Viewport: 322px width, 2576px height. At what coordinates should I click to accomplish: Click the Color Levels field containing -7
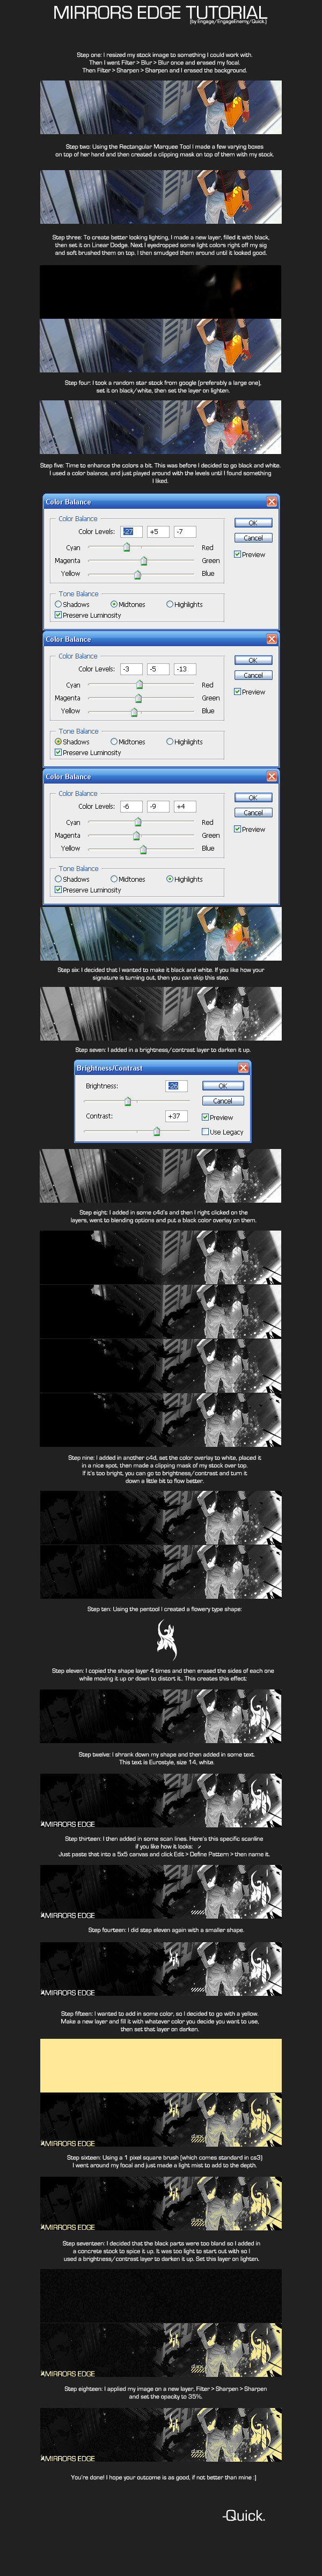(x=185, y=532)
